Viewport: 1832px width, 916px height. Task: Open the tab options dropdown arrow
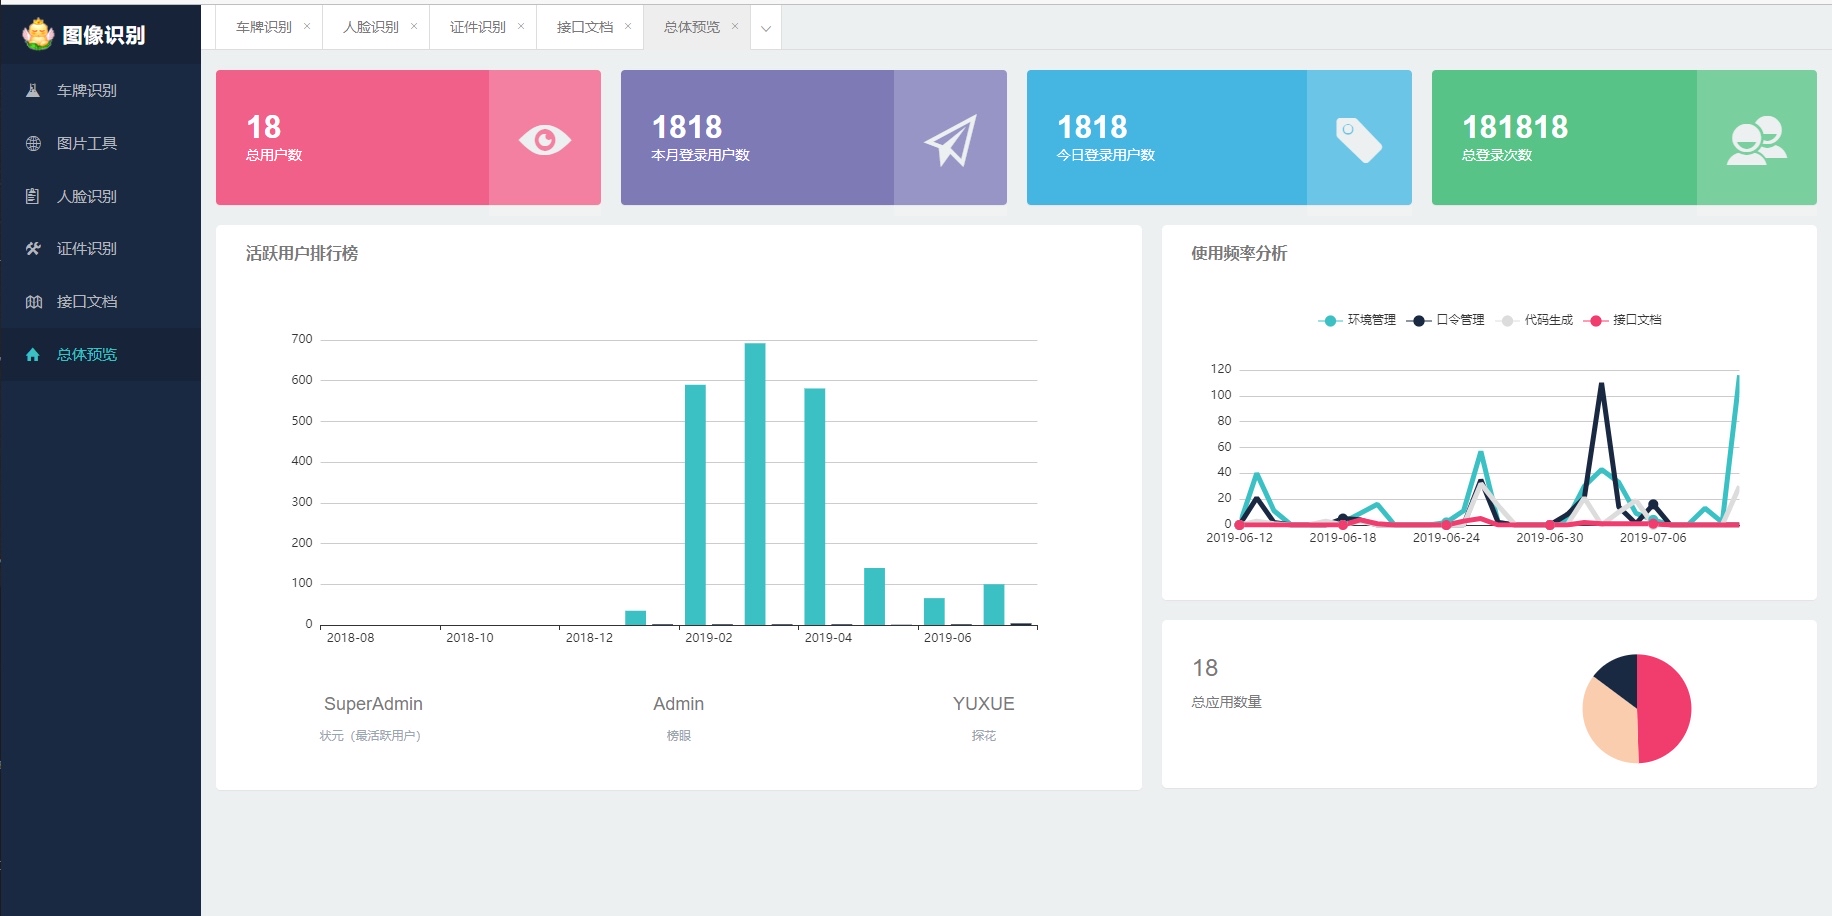[x=766, y=28]
